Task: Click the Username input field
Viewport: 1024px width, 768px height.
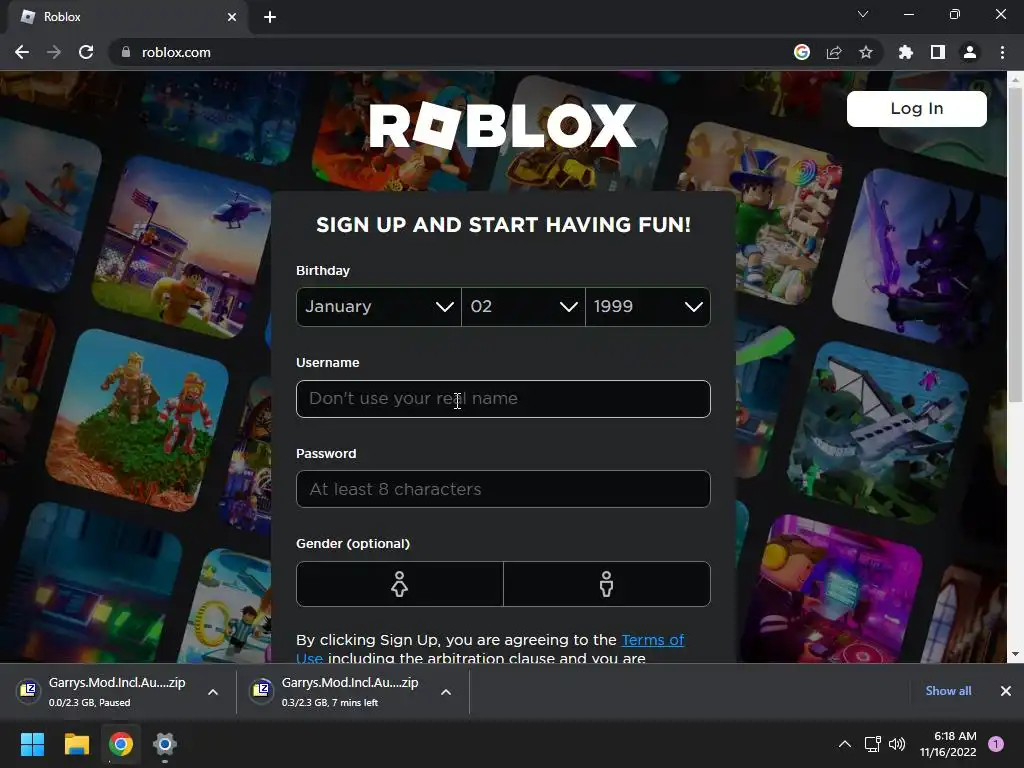Action: 503,398
